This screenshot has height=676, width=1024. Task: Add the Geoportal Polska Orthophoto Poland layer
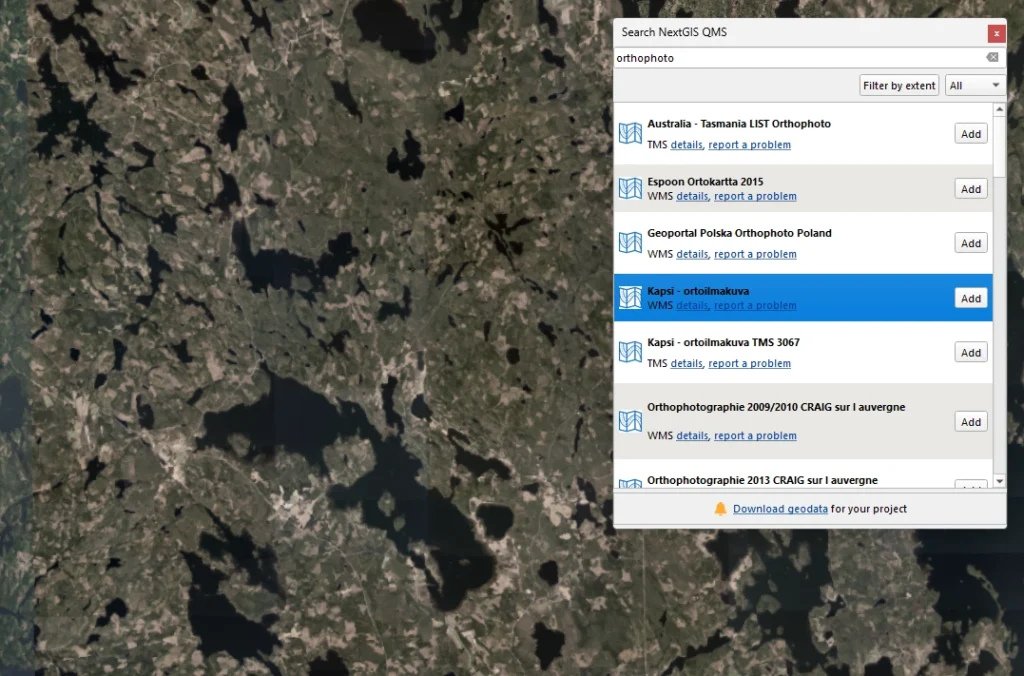(970, 243)
